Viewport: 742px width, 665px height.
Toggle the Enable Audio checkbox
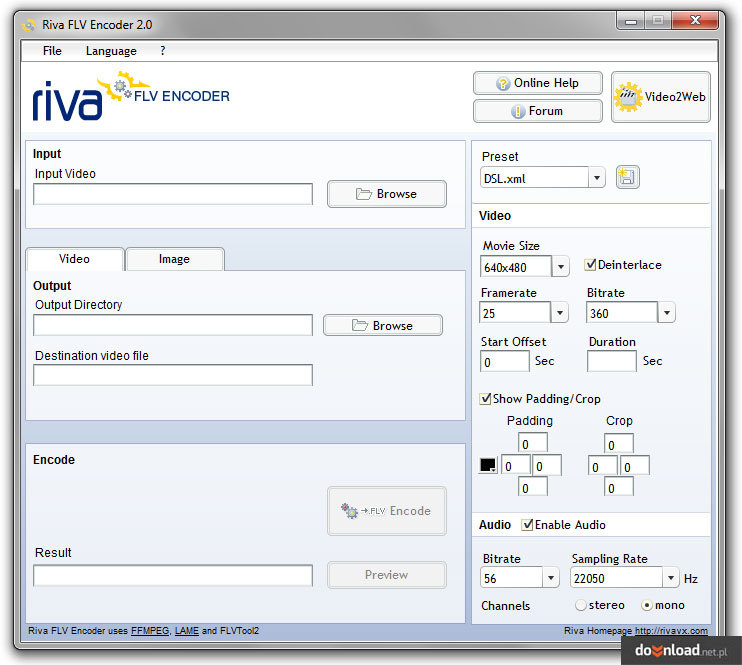[527, 525]
